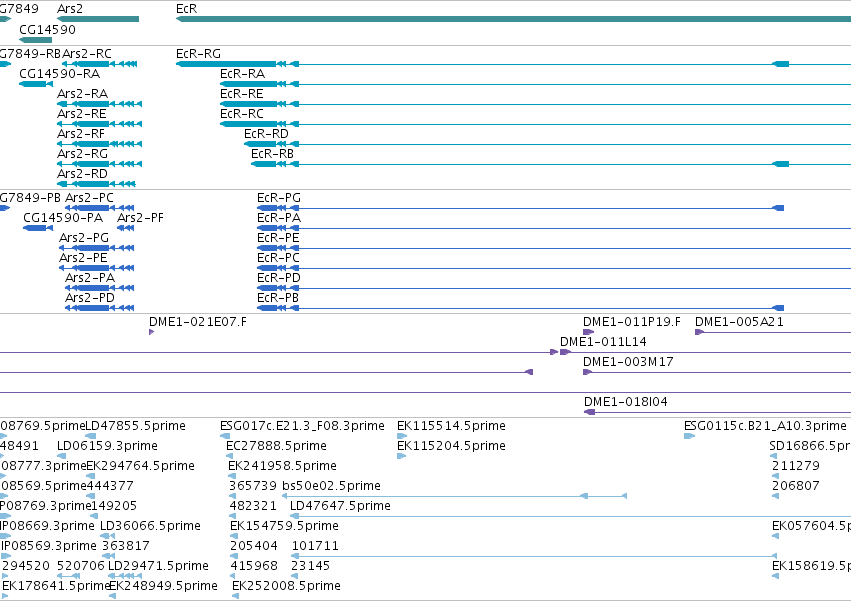Select transcript Ars2-RE label
This screenshot has height=601, width=851.
click(x=82, y=114)
